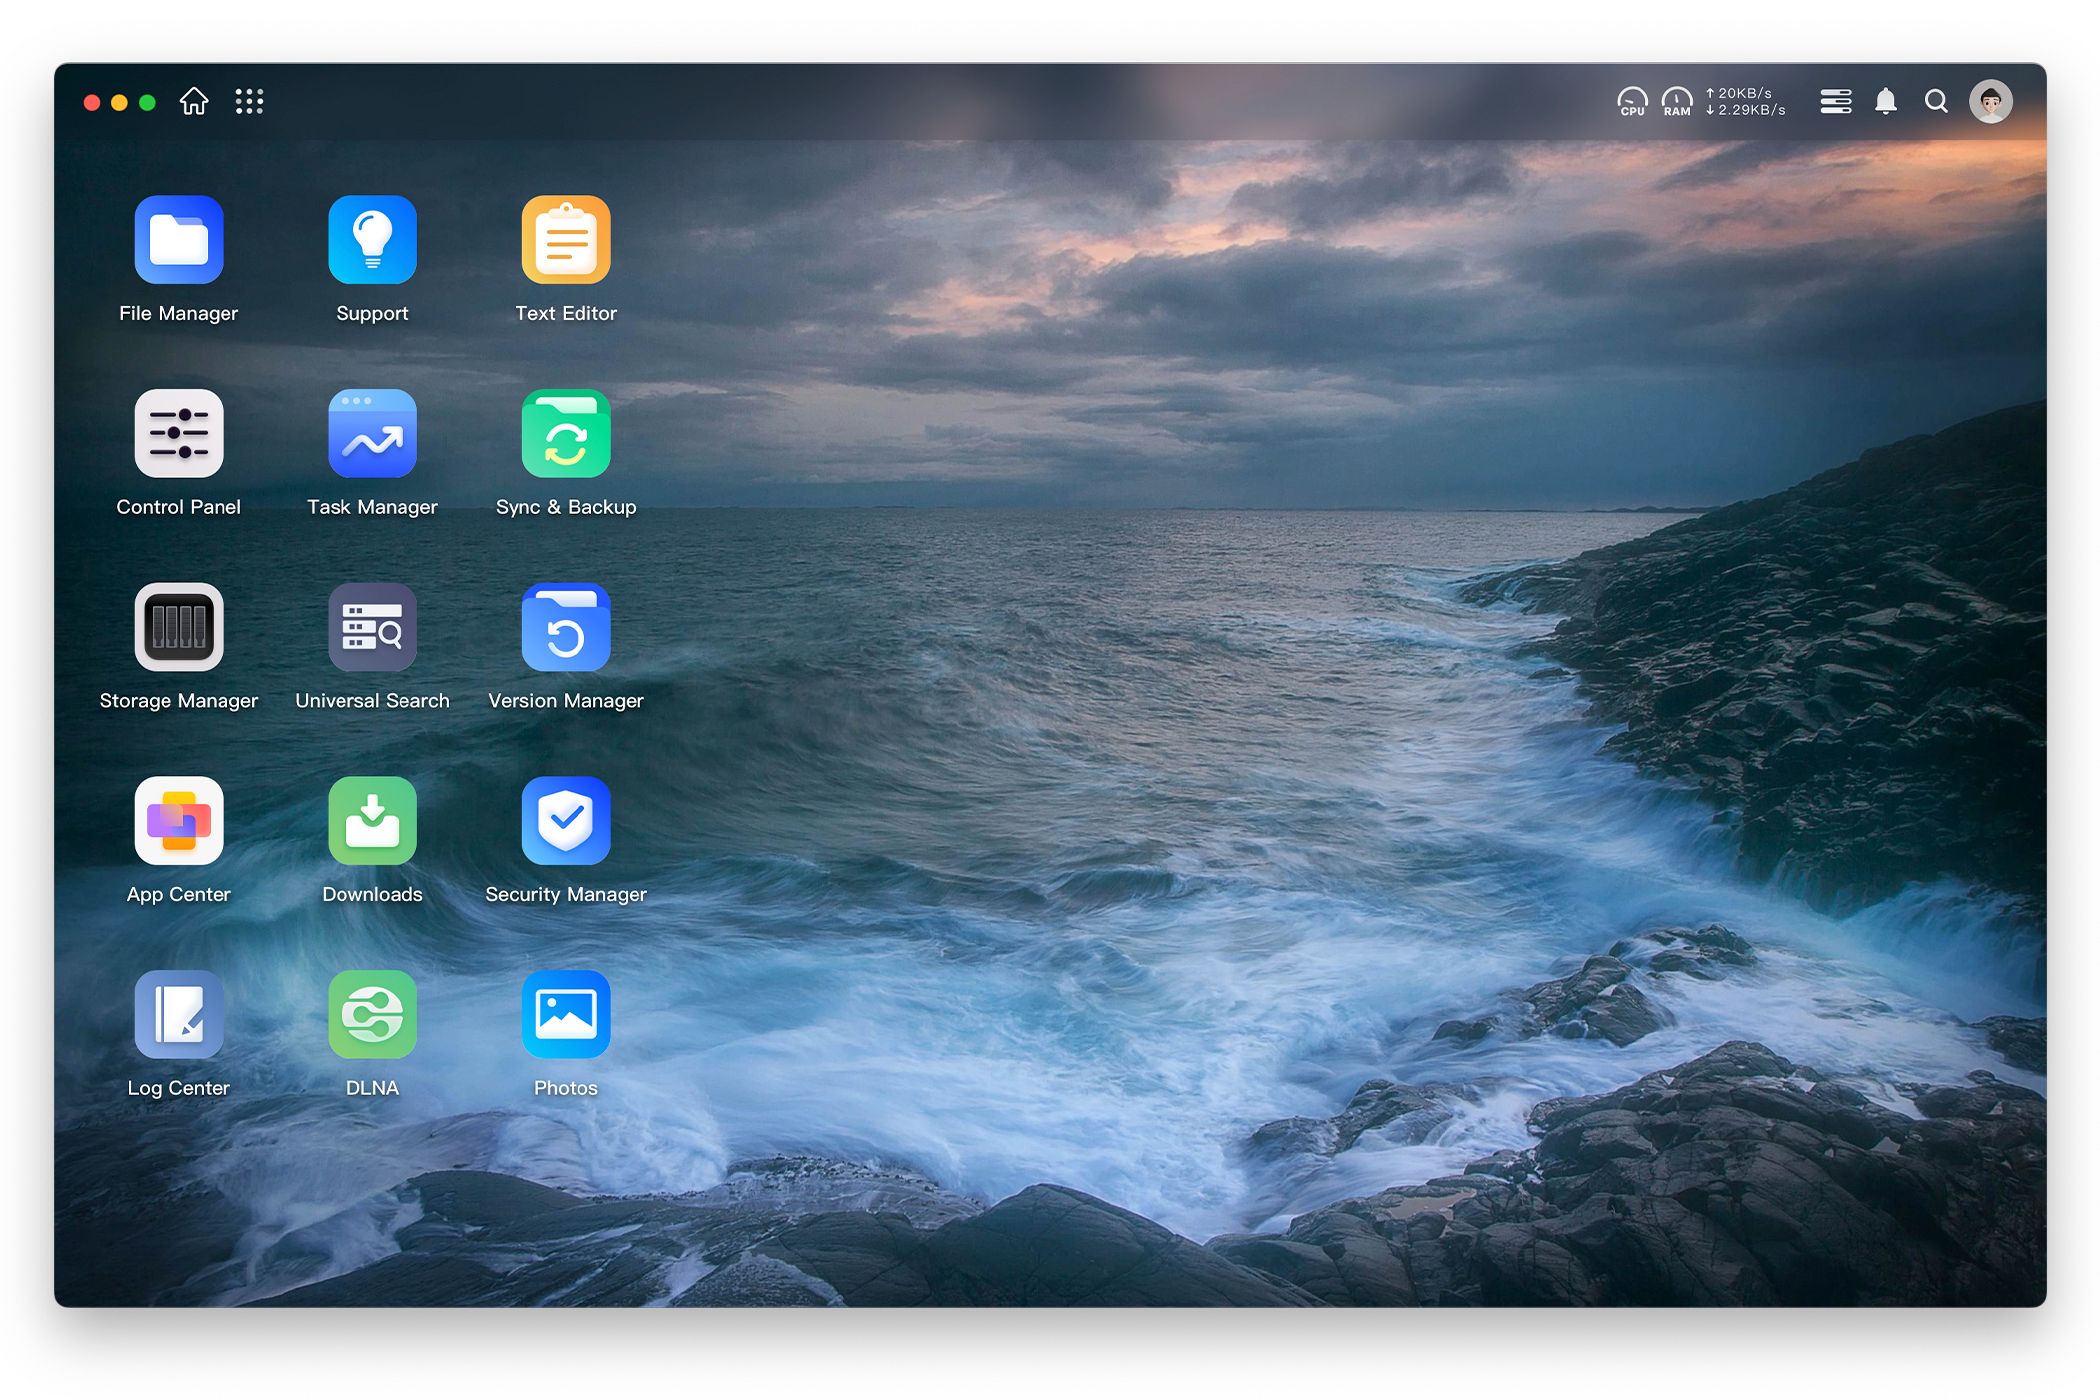The image size is (2100, 1400).
Task: Toggle notifications bell icon
Action: point(1886,102)
